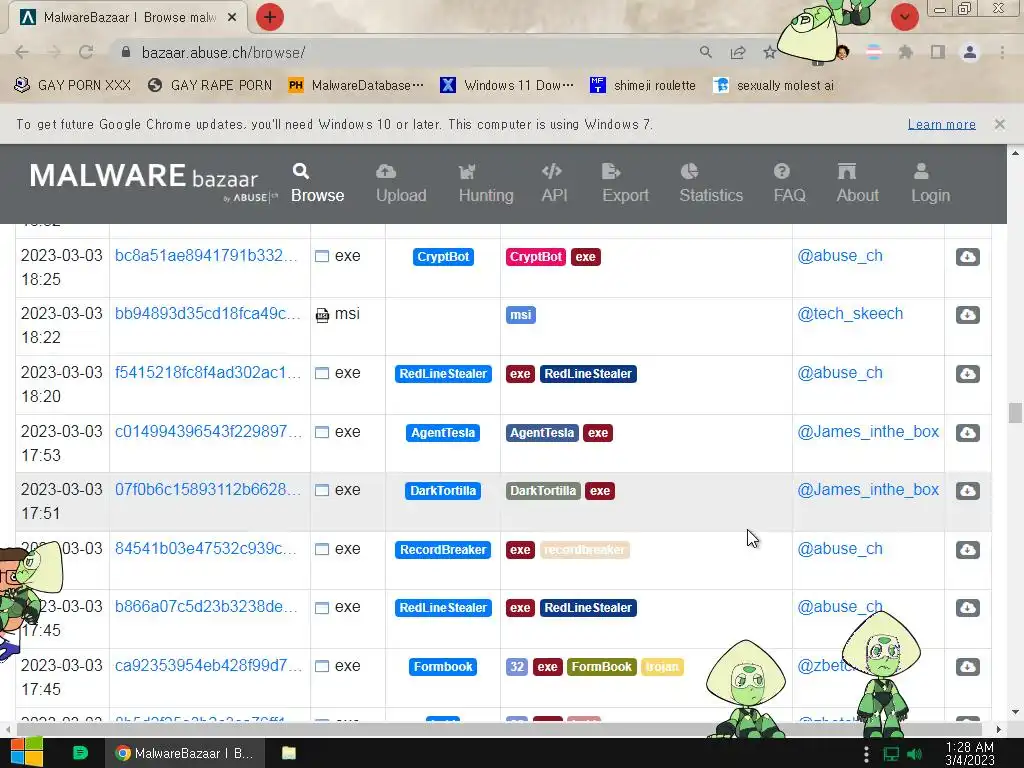1024x768 pixels.
Task: Open sample hash bb94893d35cd18fca49c
Action: click(208, 313)
